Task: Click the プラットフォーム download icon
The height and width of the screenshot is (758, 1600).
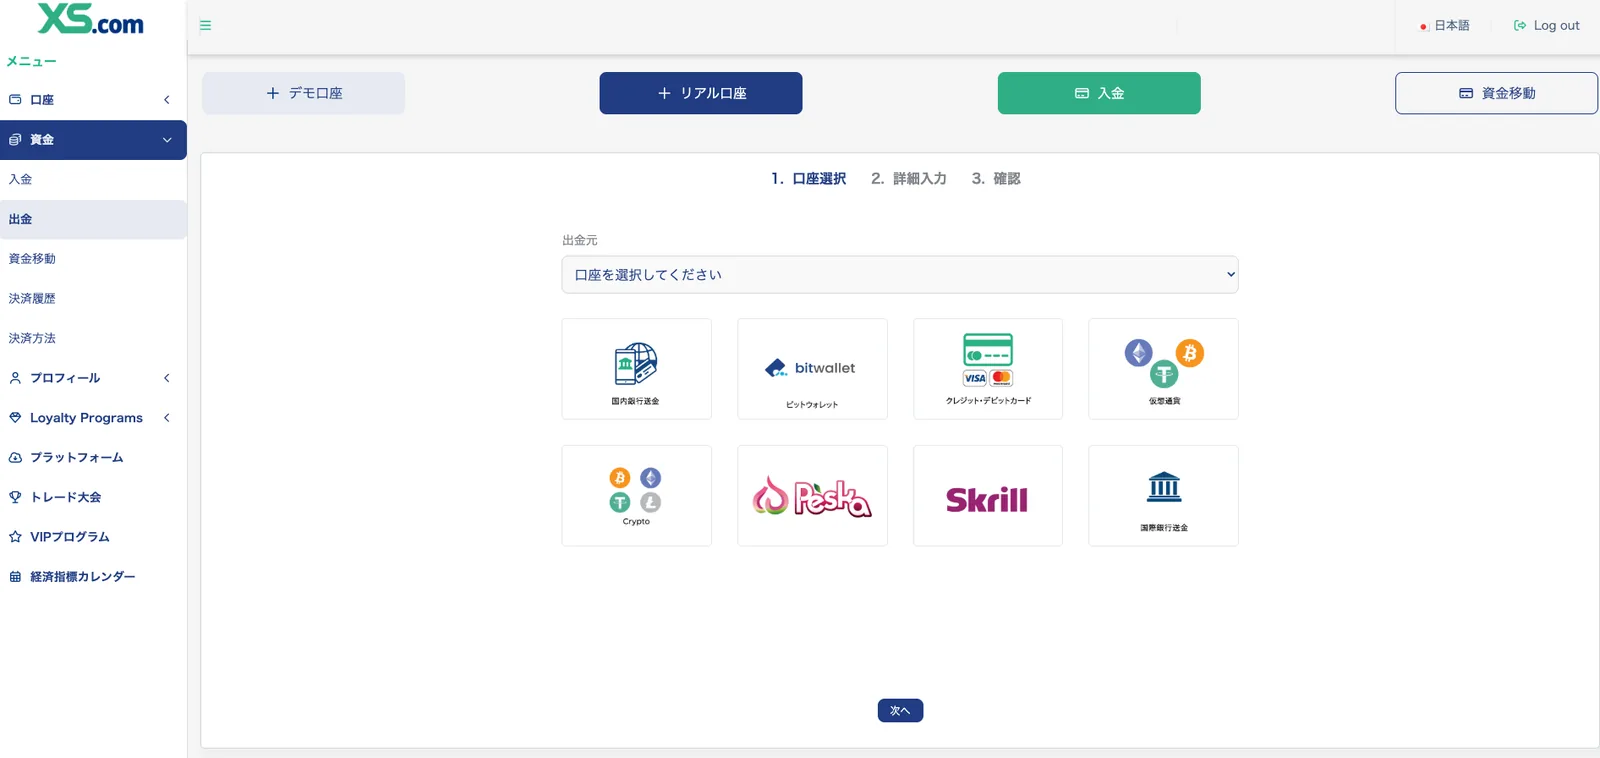Action: [x=15, y=457]
